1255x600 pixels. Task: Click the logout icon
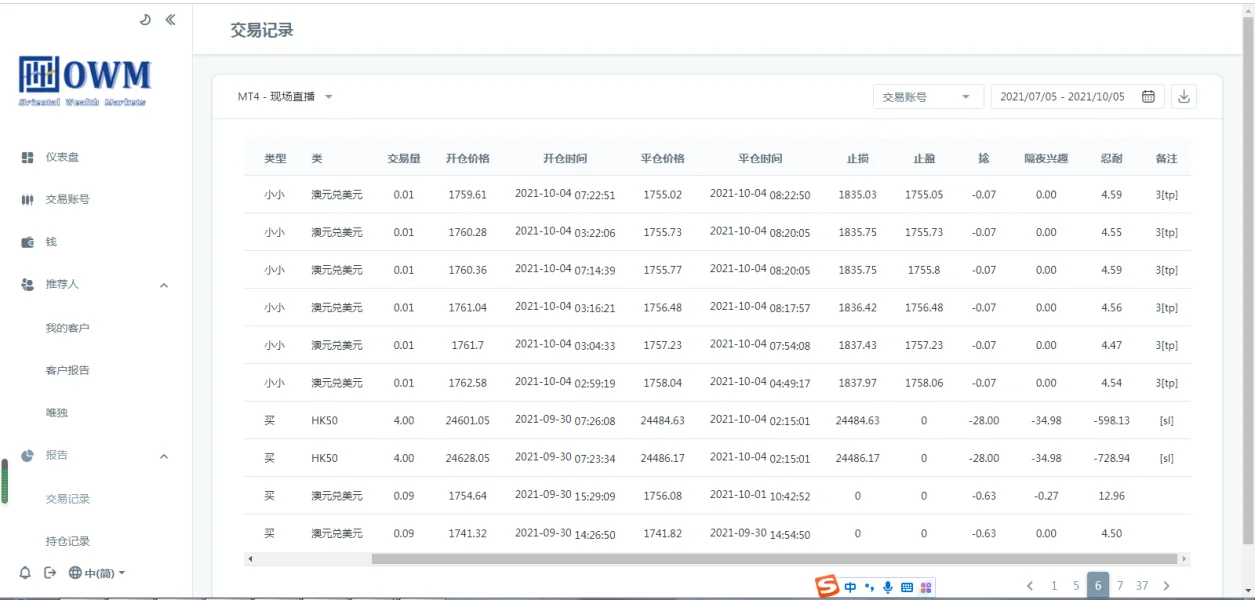click(50, 573)
